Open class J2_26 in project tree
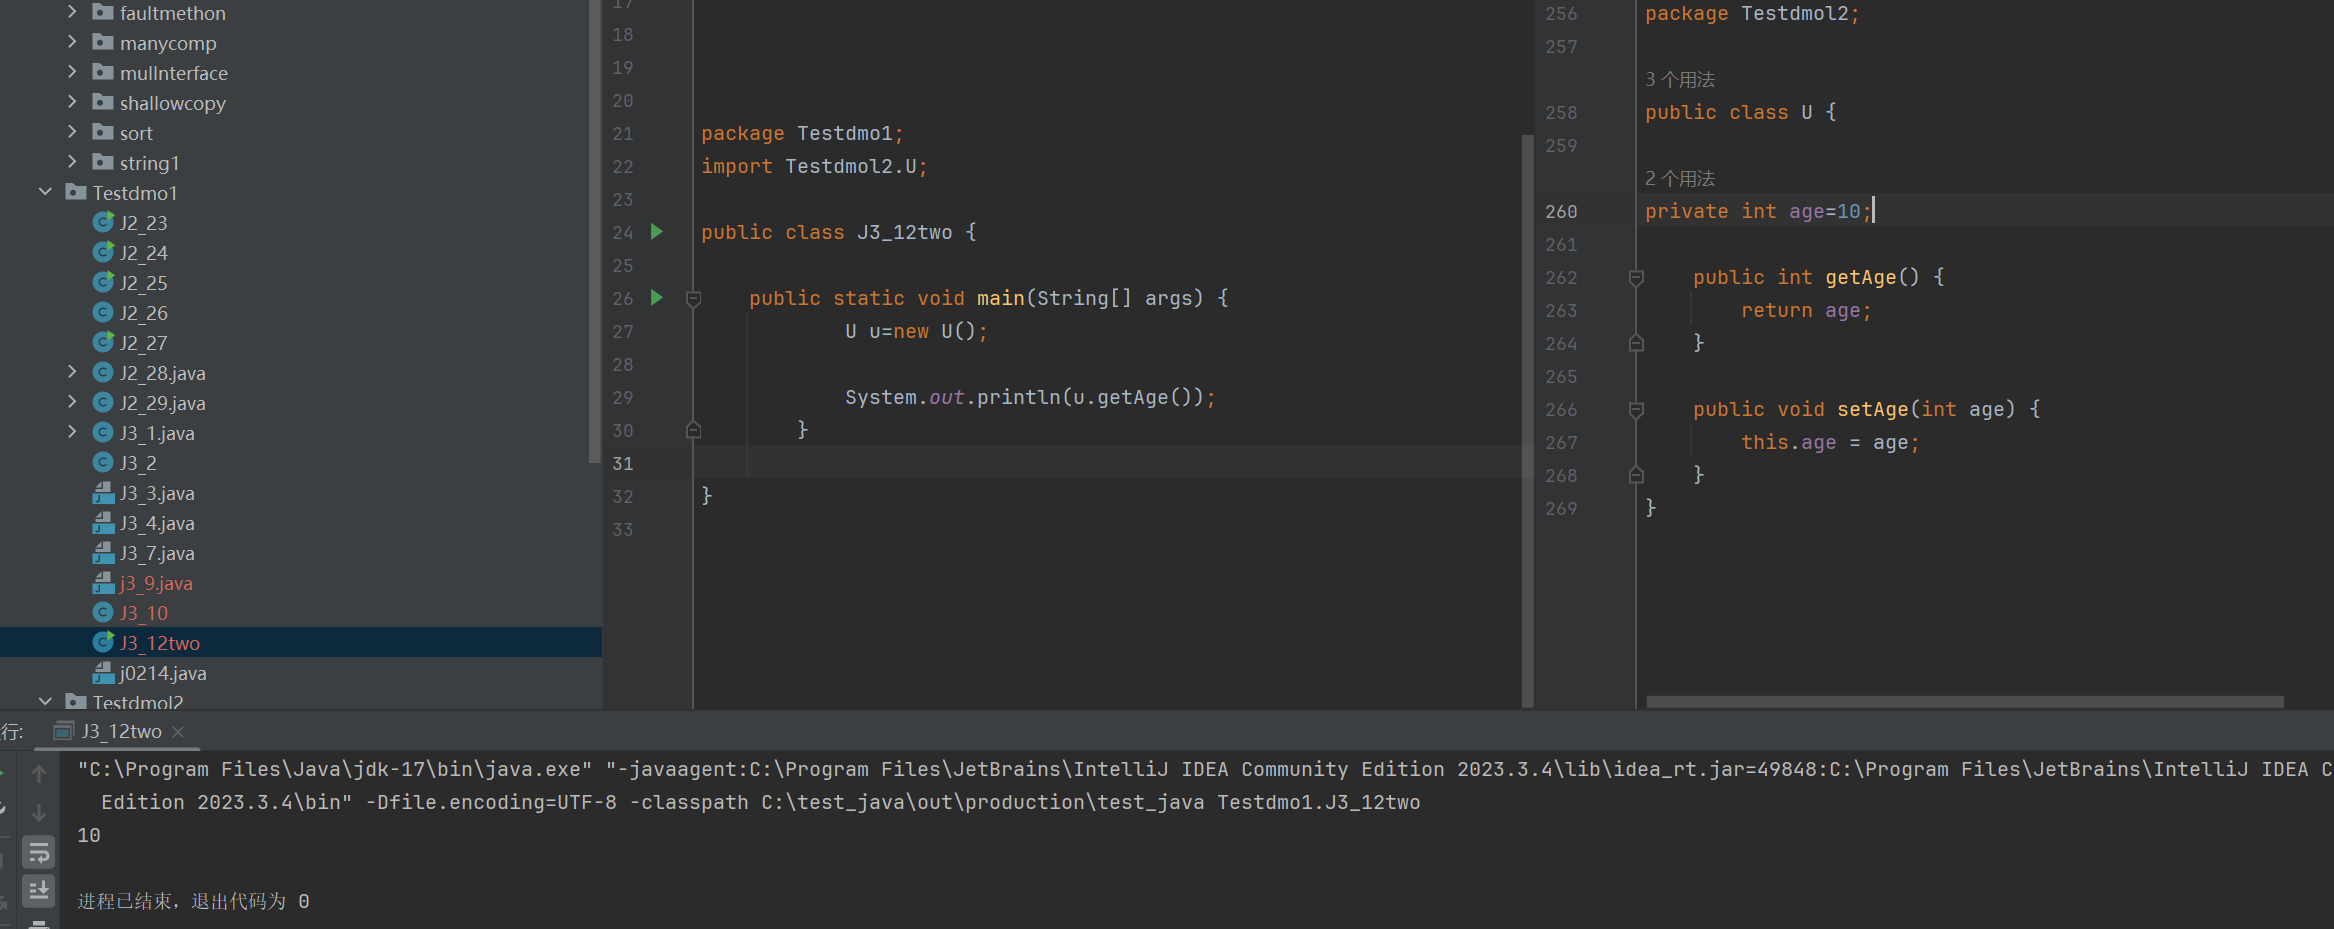The image size is (2334, 929). tap(143, 313)
